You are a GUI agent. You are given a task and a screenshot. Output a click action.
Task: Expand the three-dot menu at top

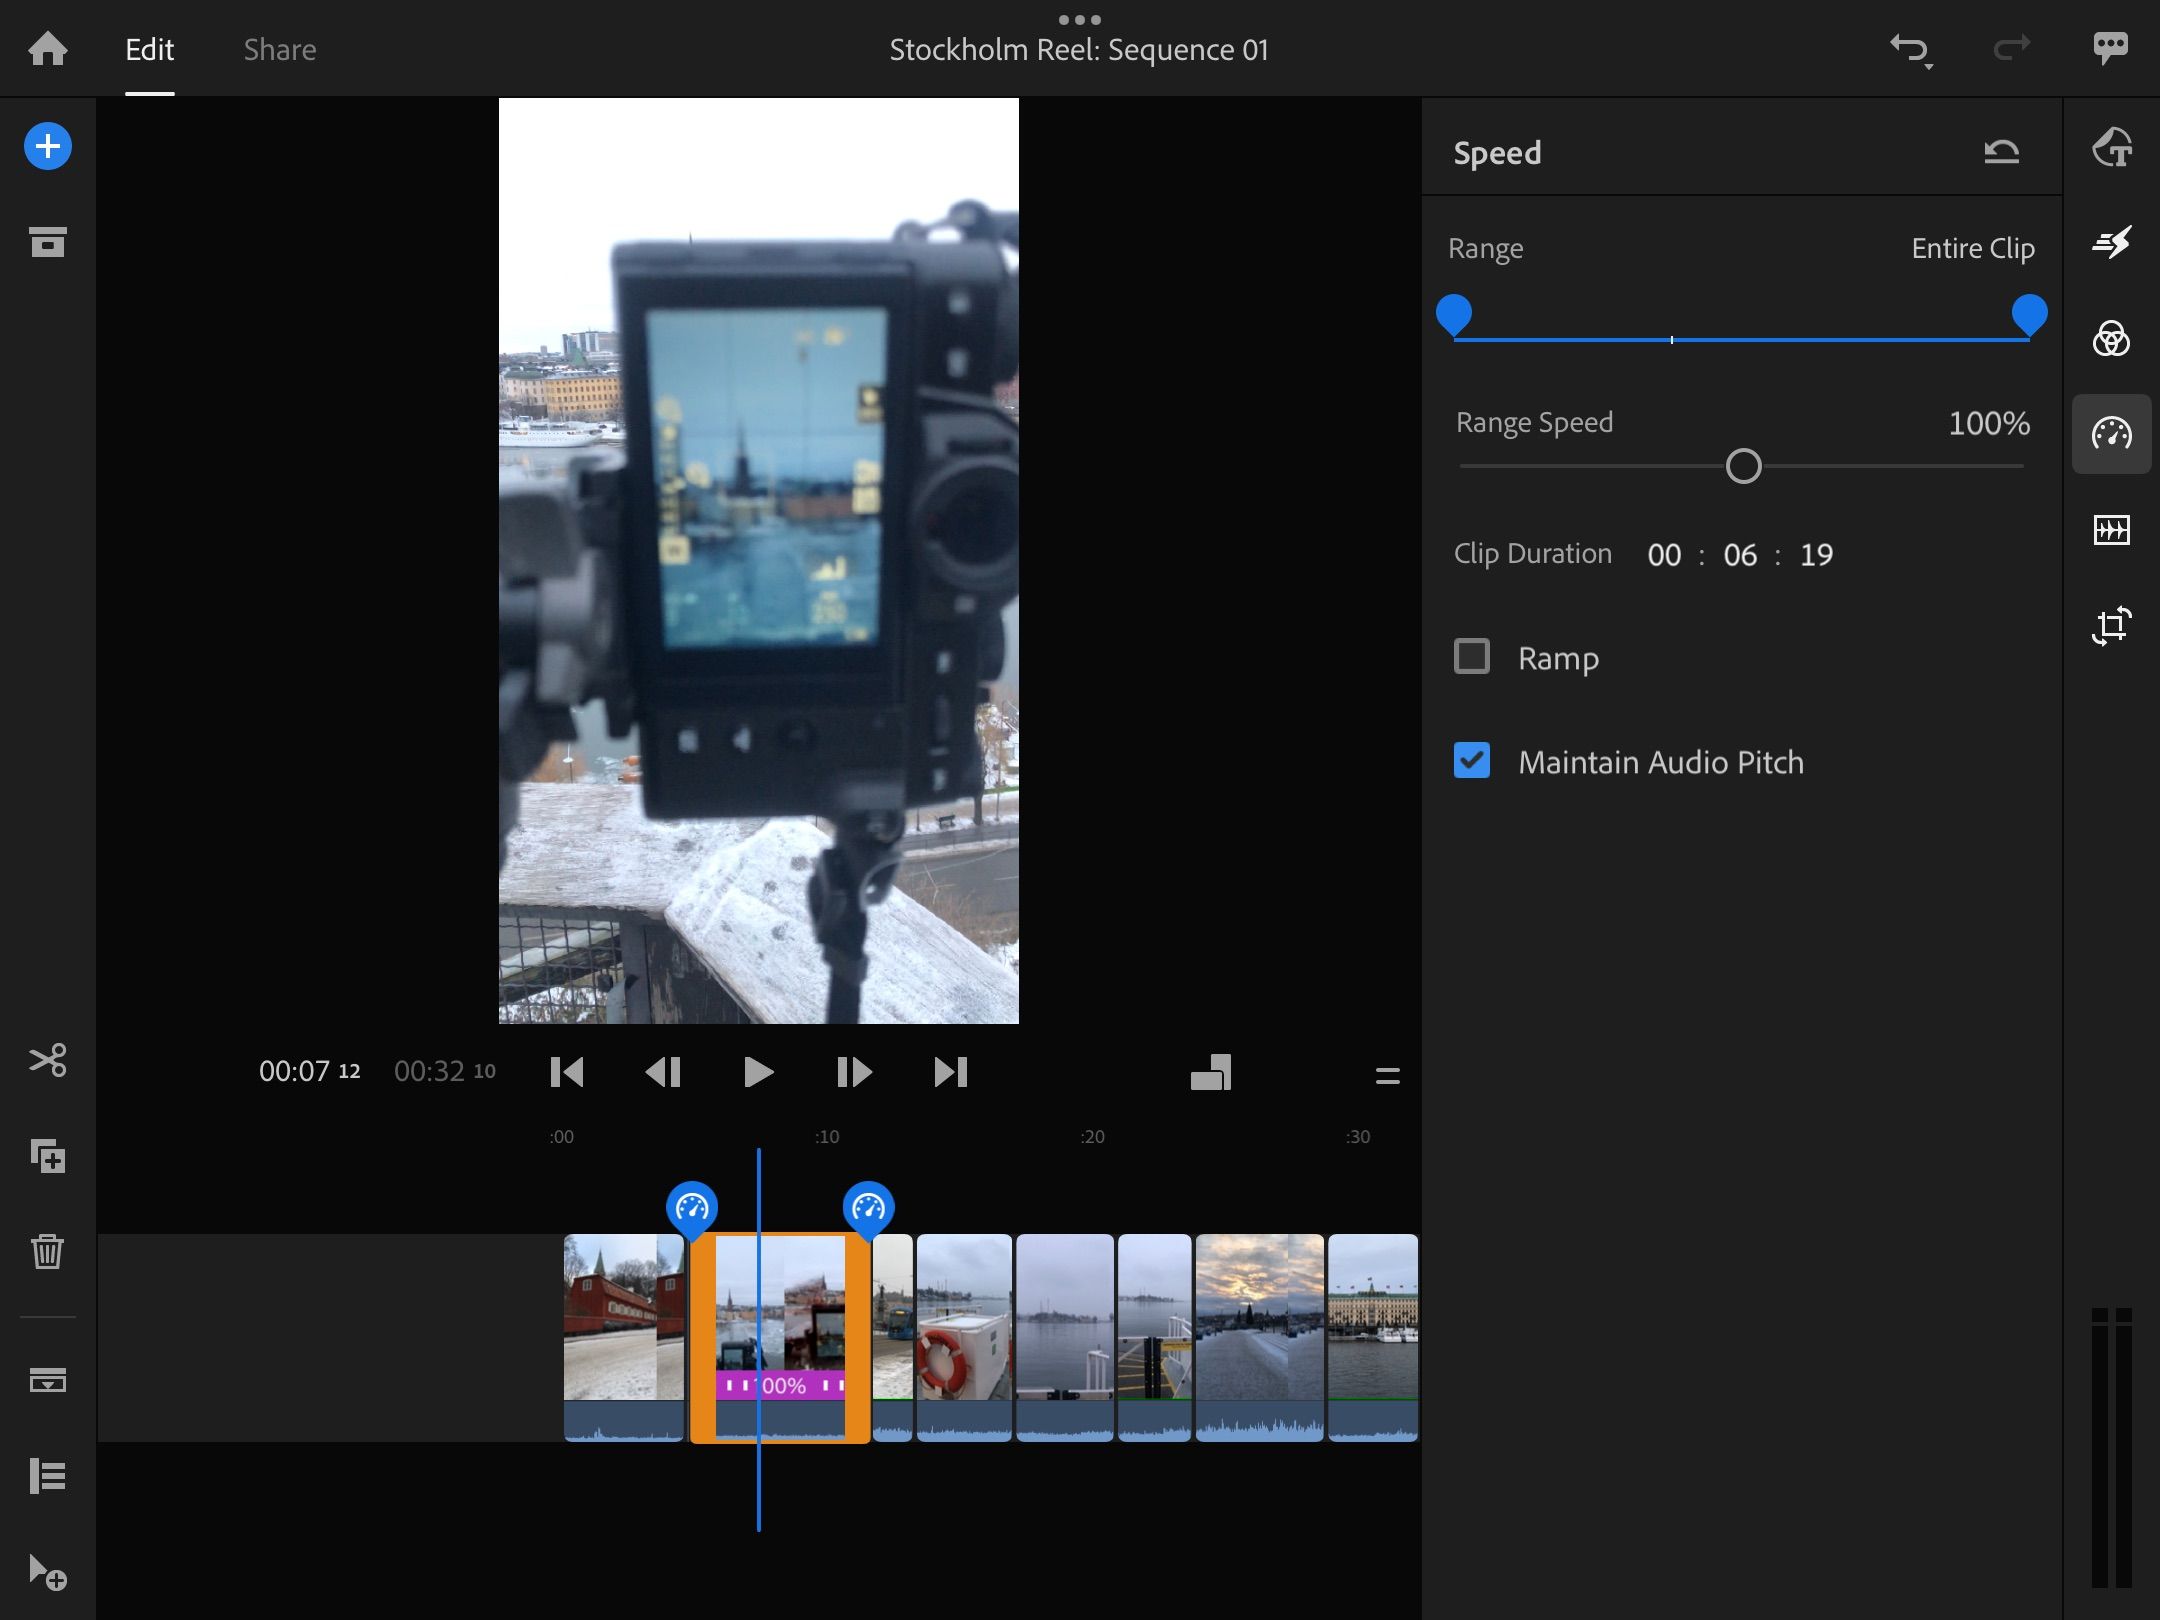coord(1079,19)
